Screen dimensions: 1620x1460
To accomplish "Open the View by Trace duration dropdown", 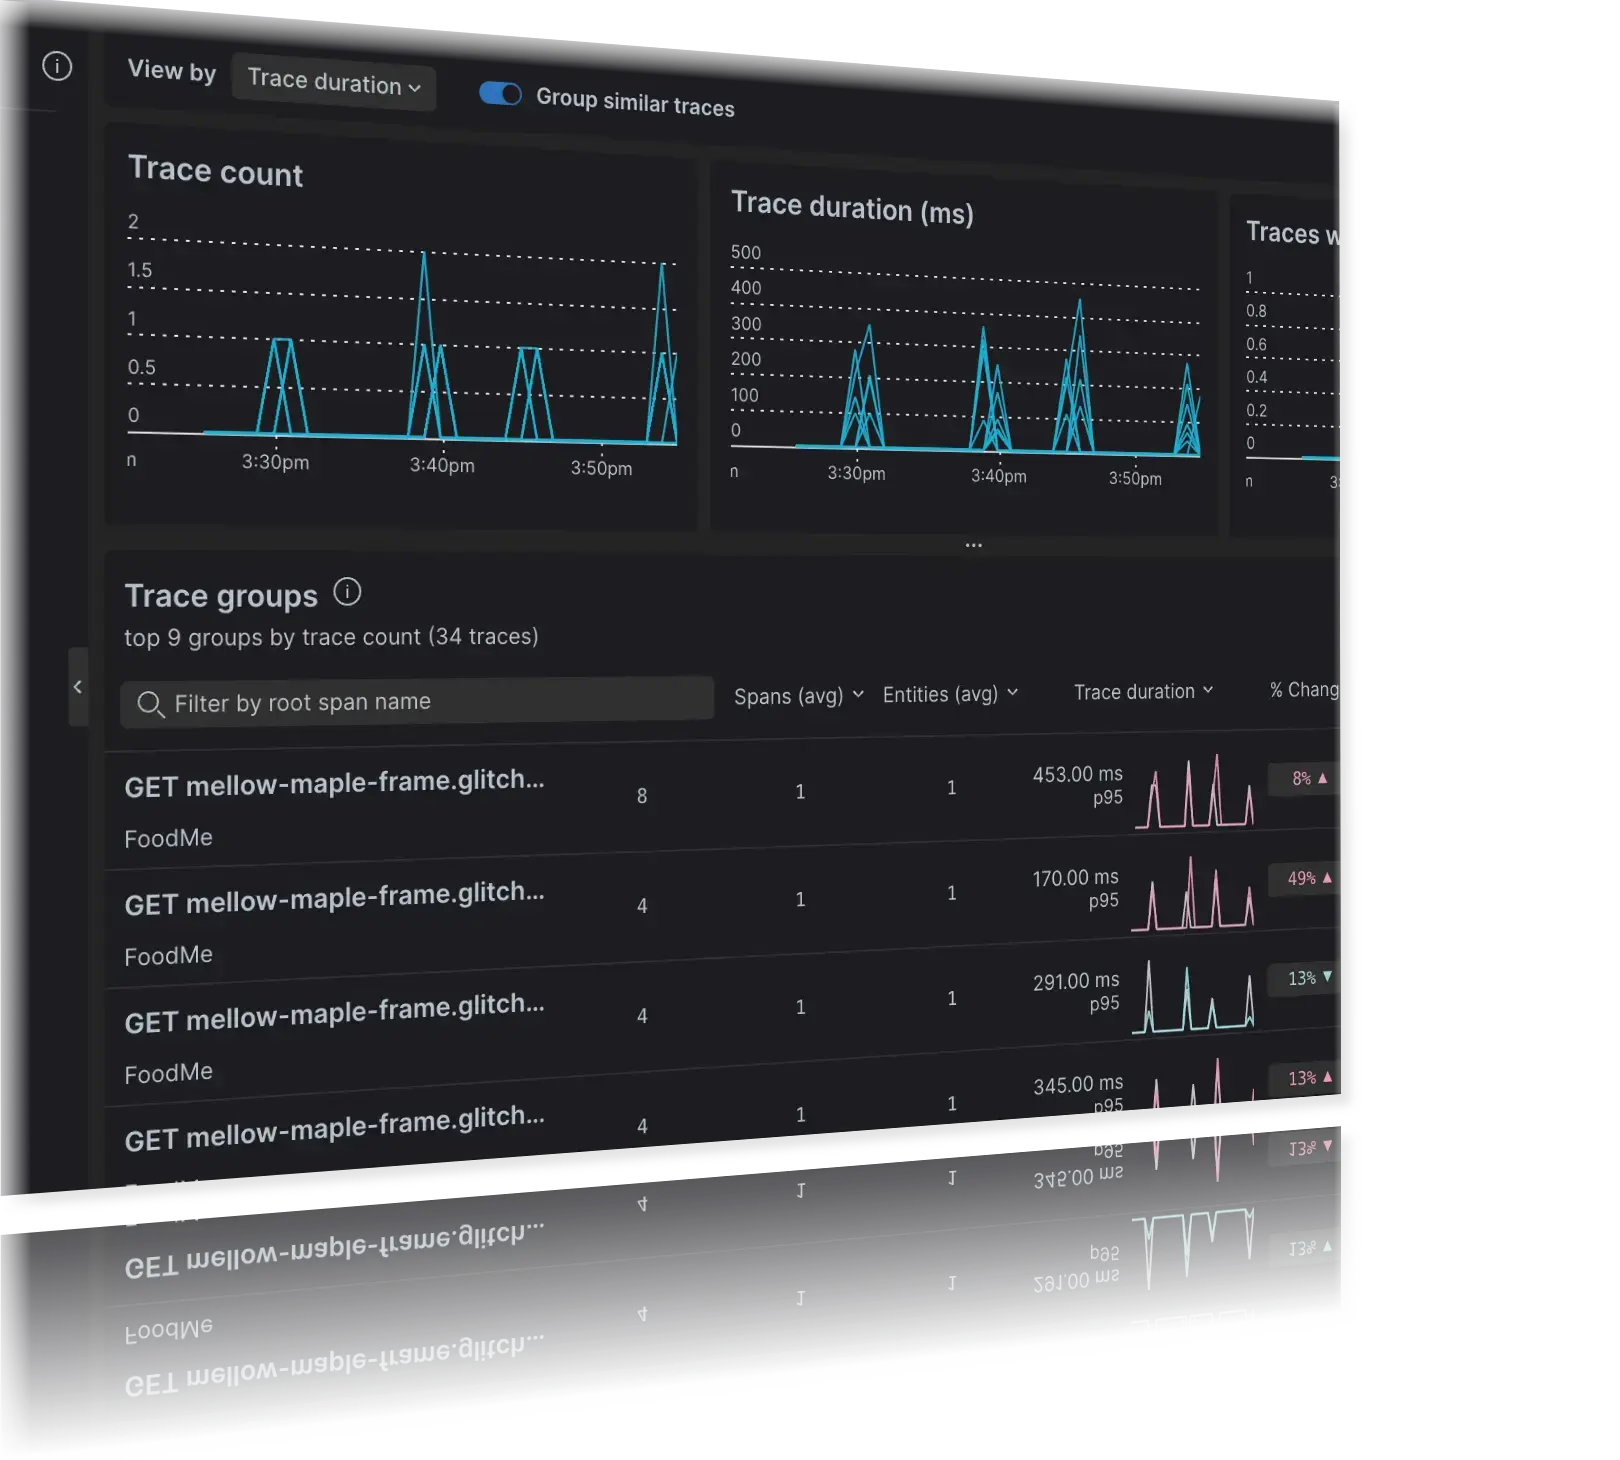I will (x=333, y=85).
